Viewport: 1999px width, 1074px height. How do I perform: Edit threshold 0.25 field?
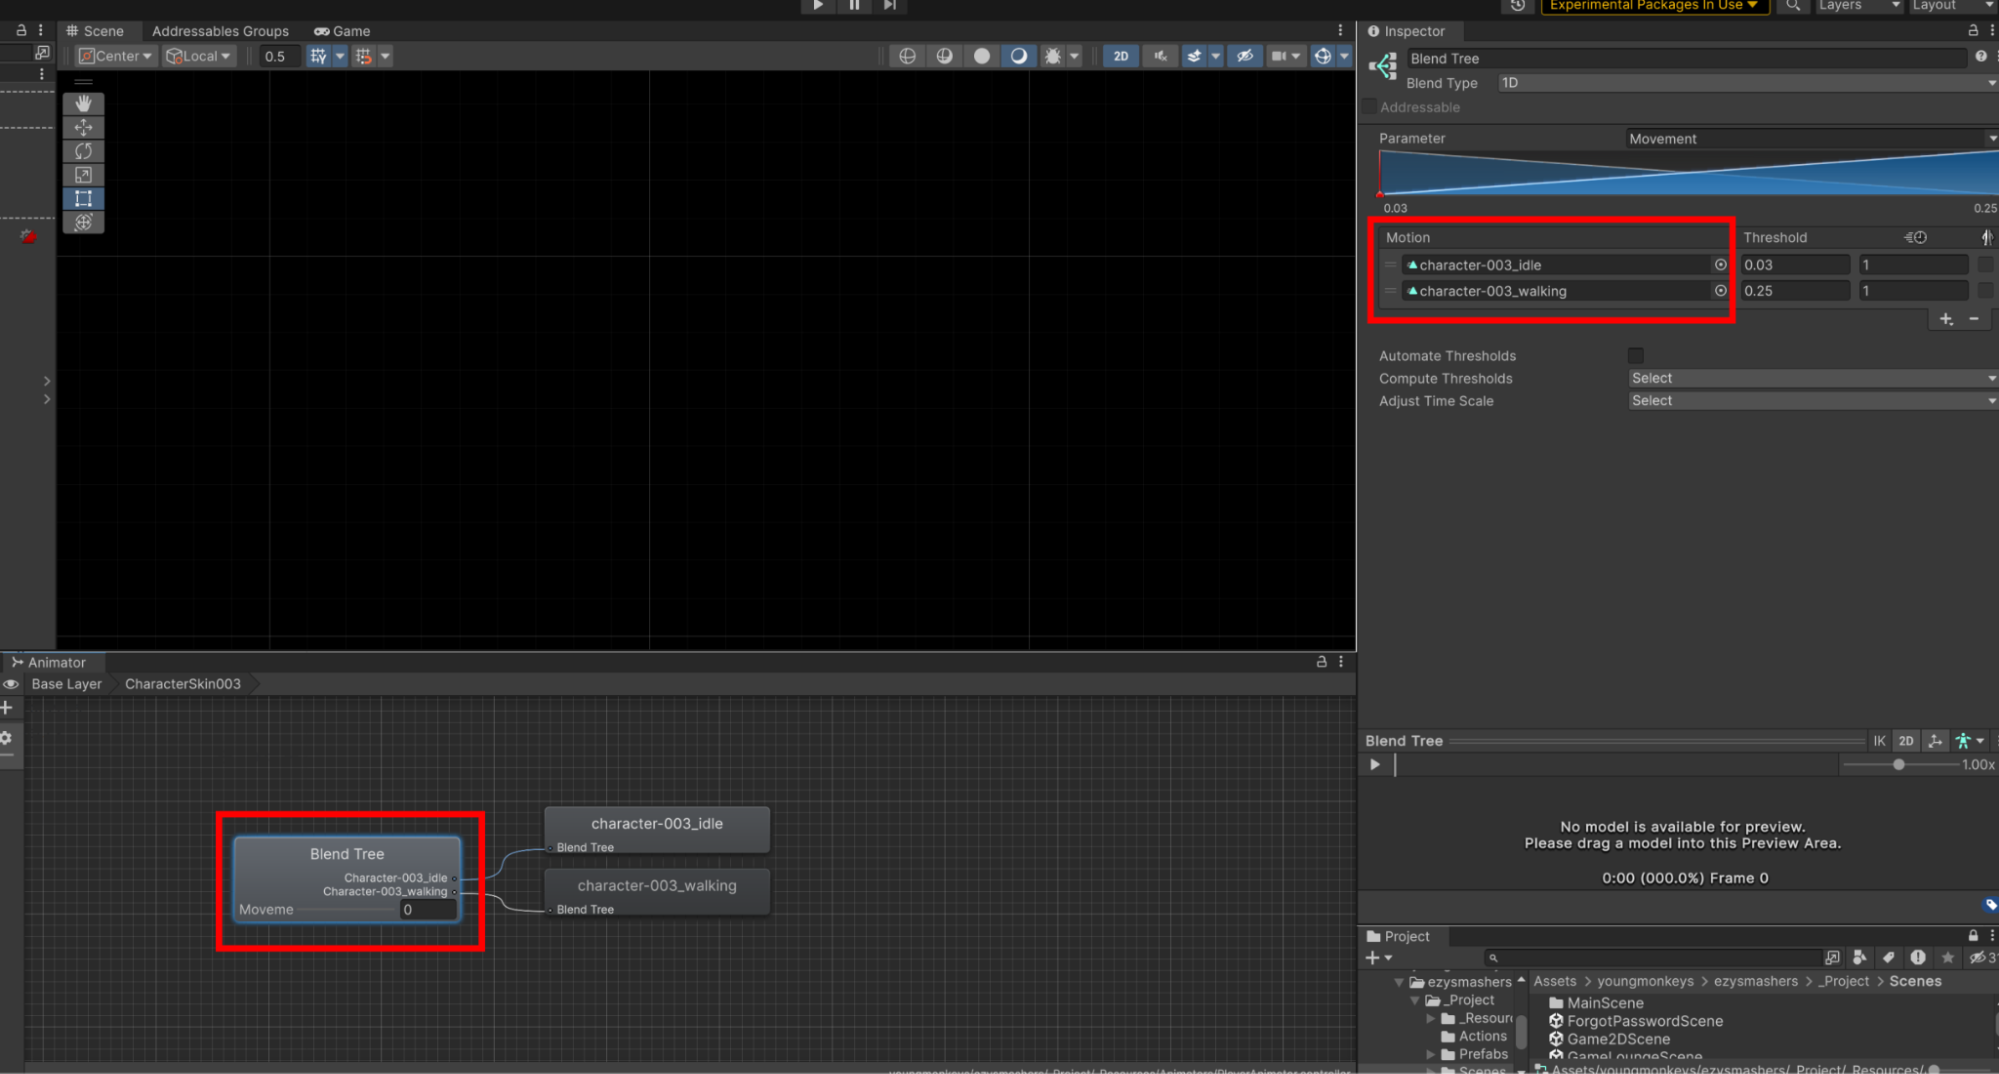pos(1795,291)
